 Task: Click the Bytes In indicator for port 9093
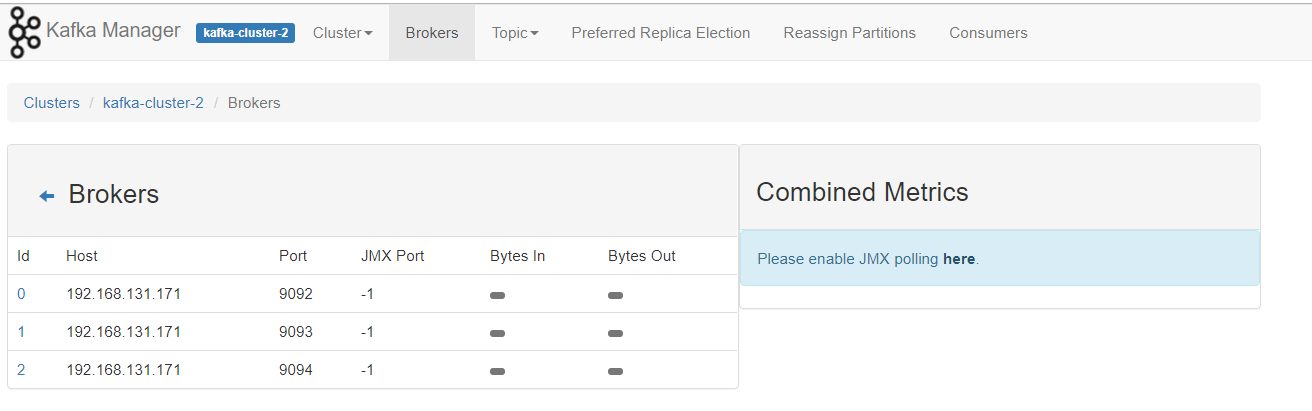pos(497,333)
